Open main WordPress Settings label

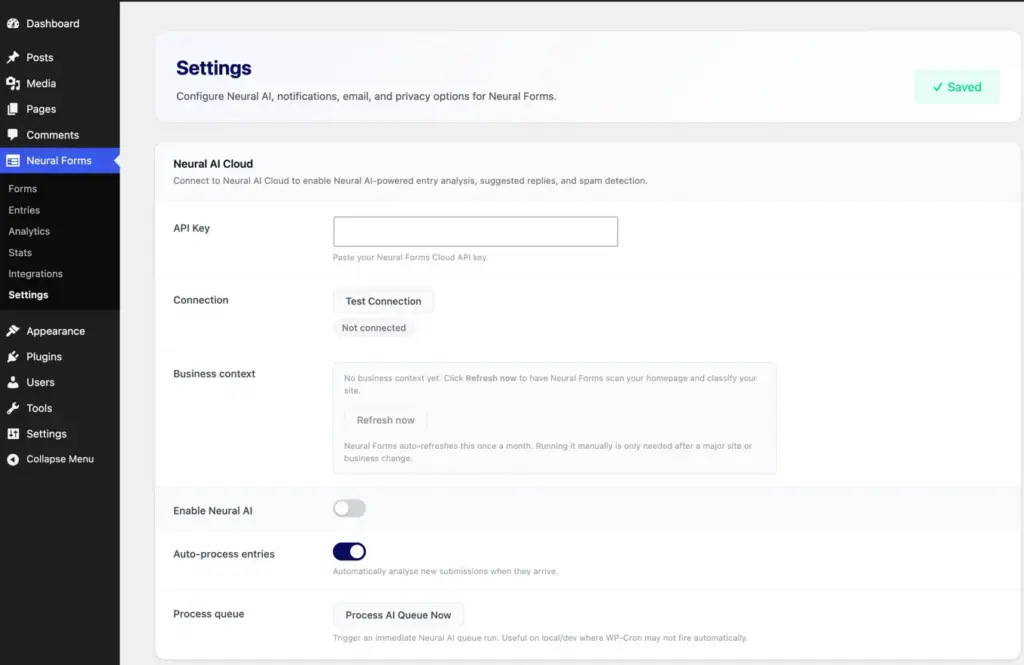[46, 434]
